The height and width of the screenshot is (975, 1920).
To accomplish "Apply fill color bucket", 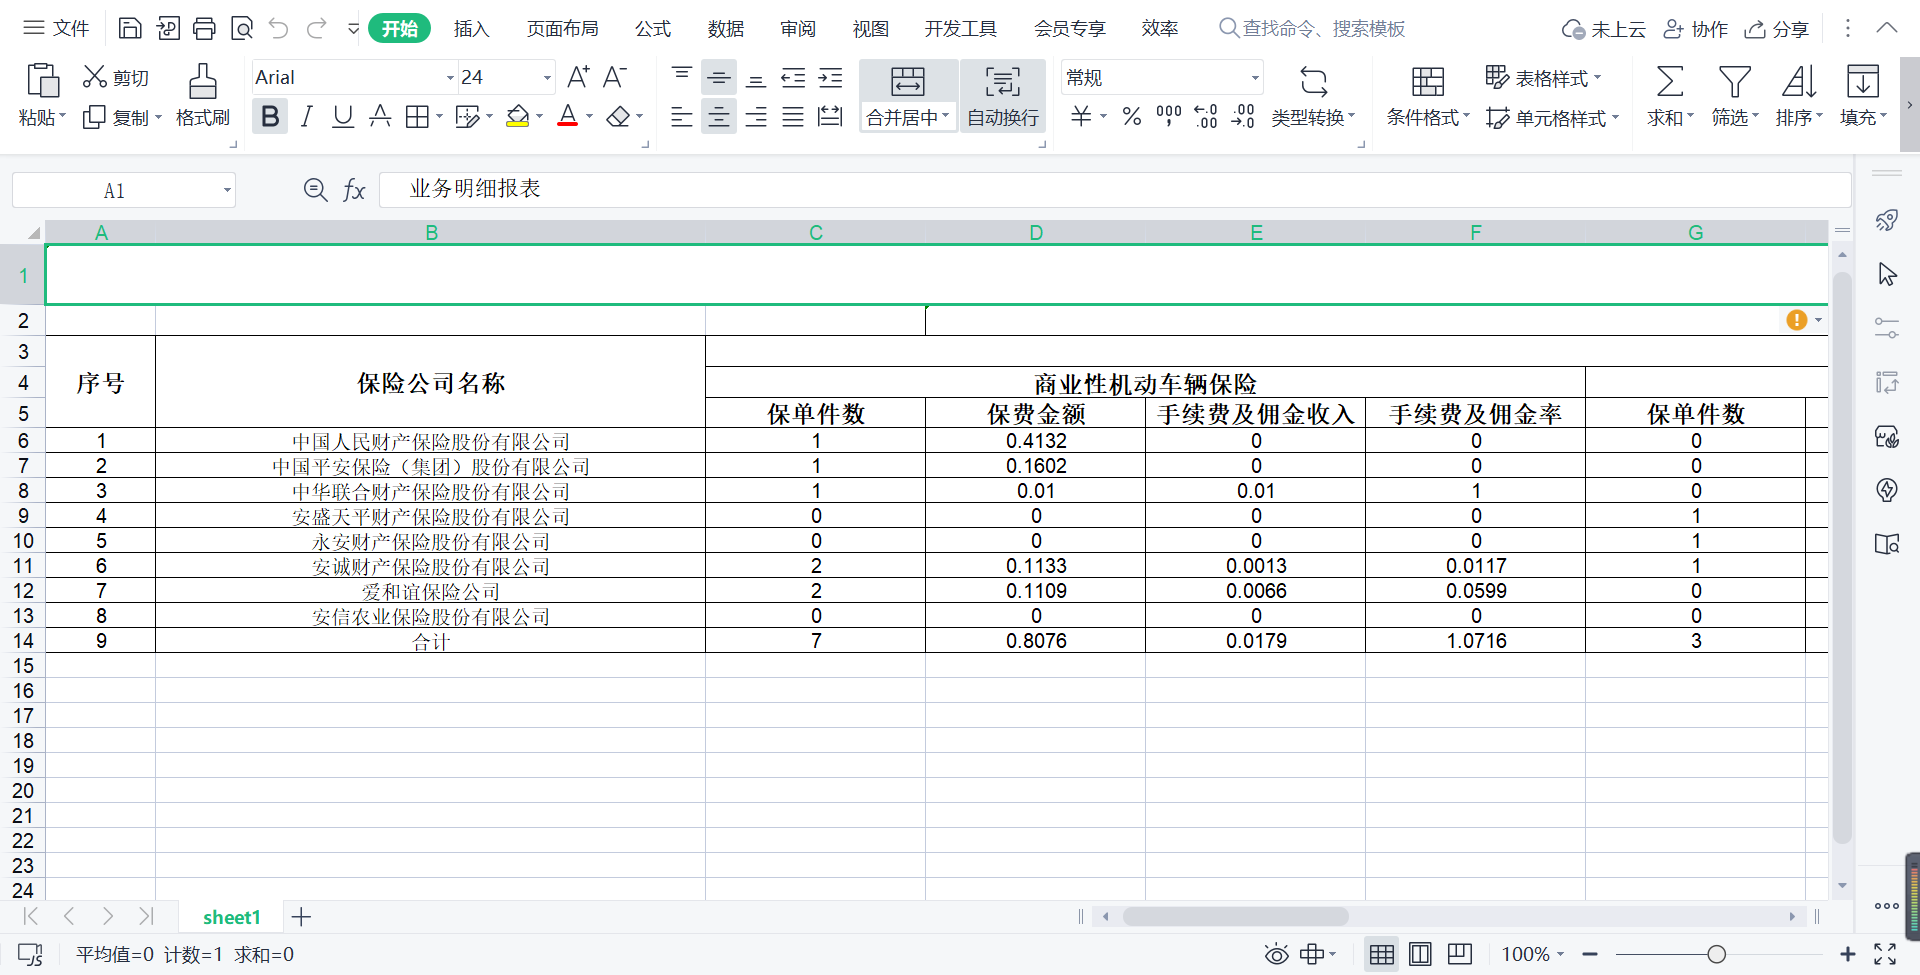I will click(x=517, y=117).
